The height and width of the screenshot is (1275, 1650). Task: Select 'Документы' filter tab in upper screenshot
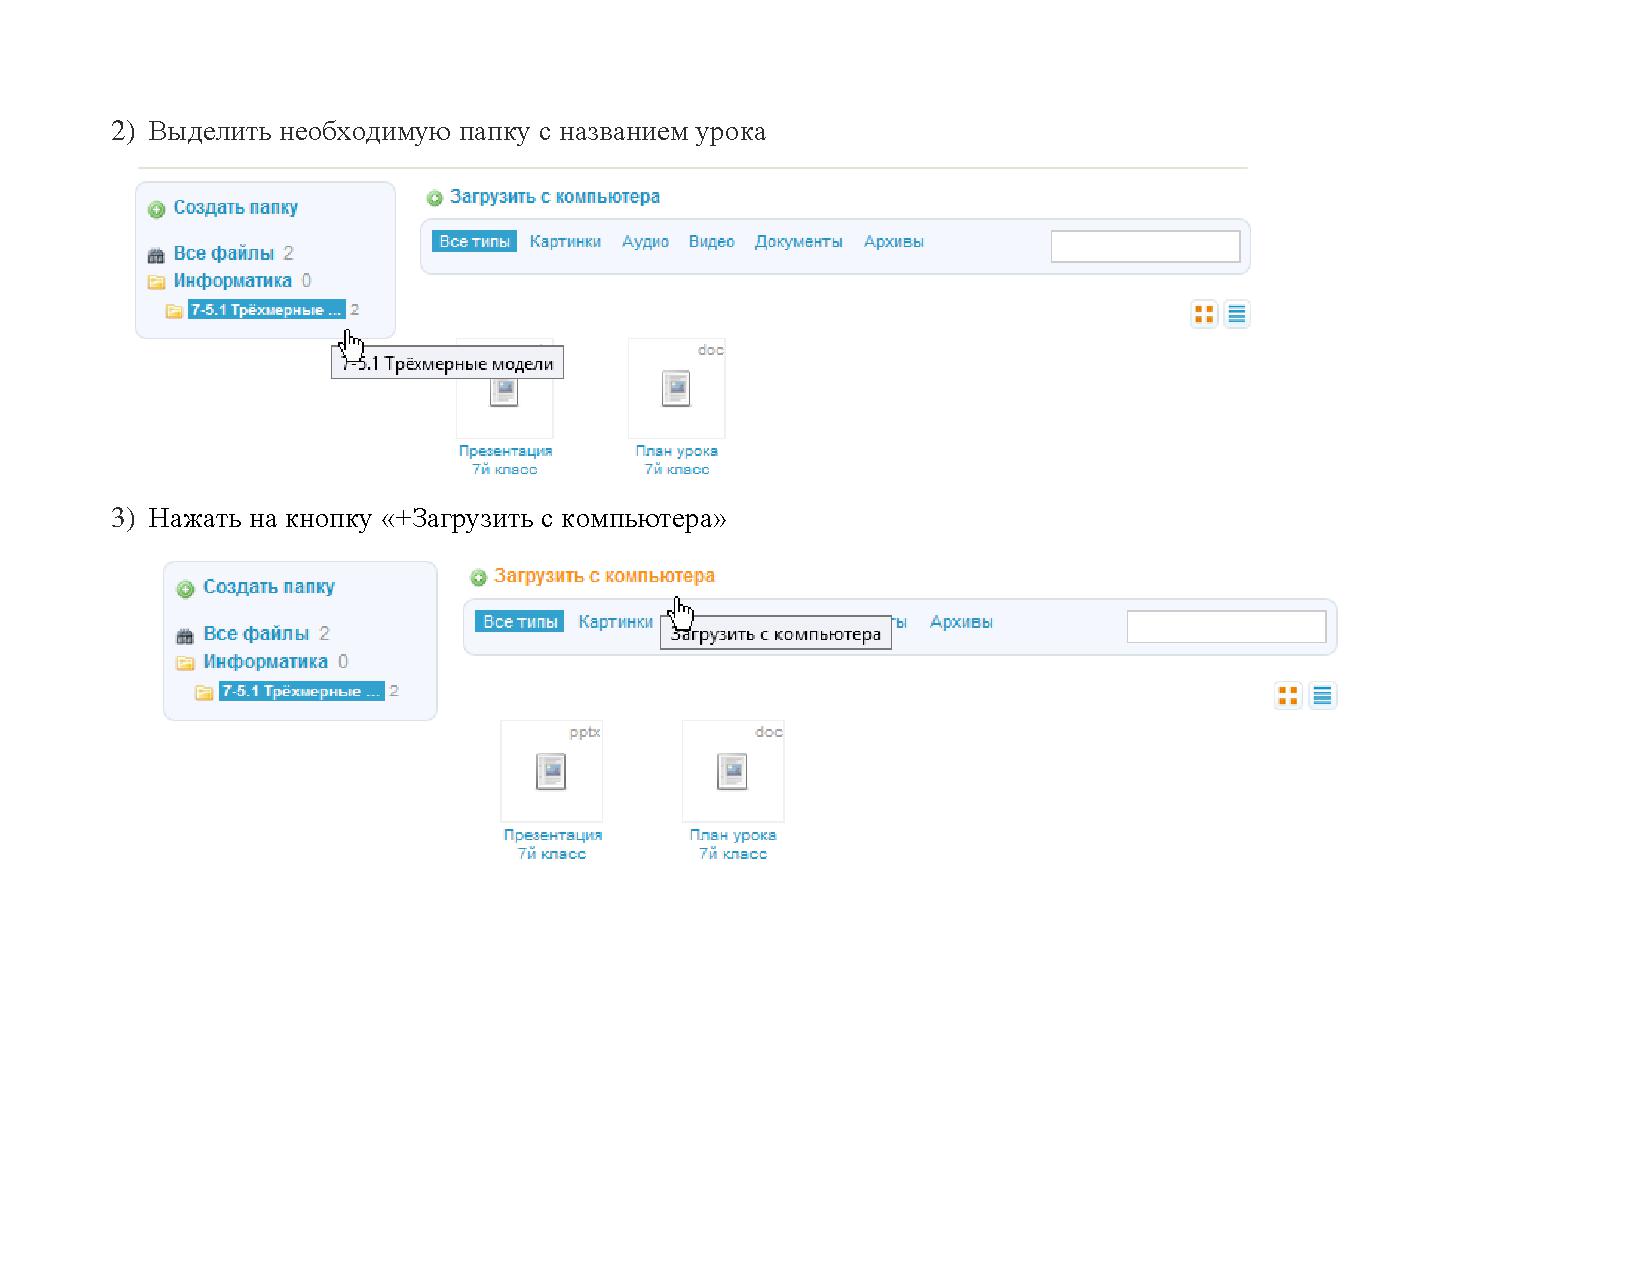tap(799, 242)
